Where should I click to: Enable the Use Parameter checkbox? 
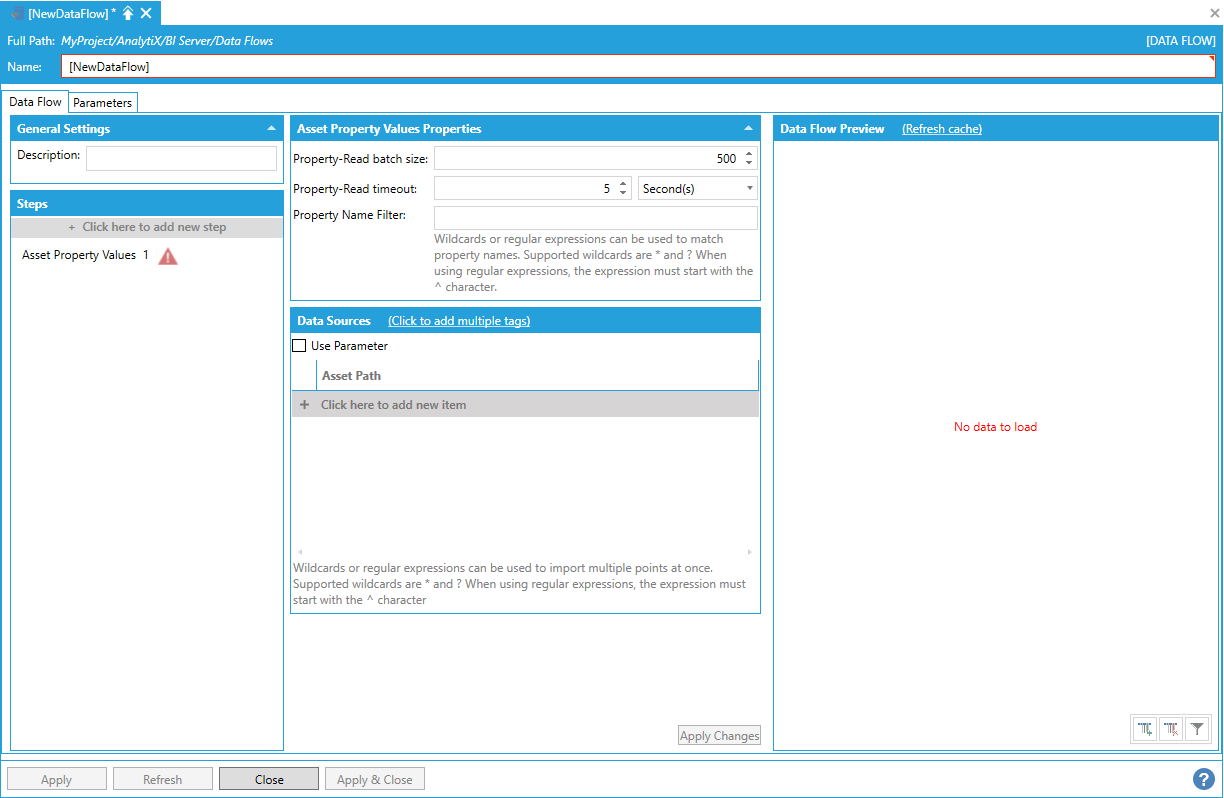coord(299,346)
